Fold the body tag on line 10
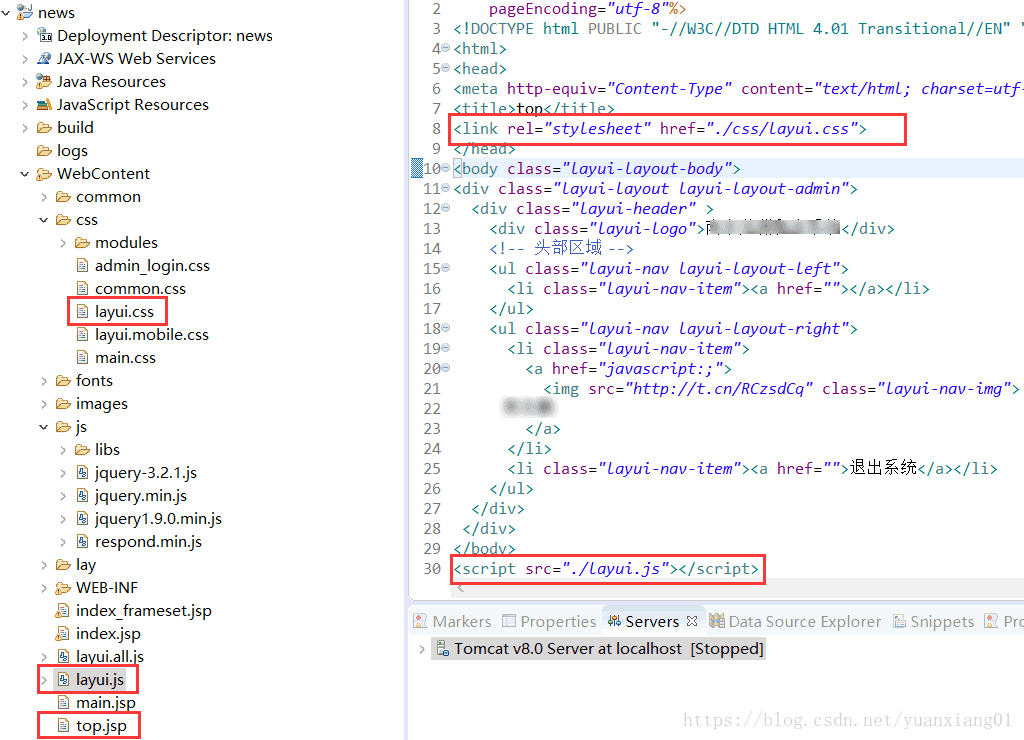 [x=445, y=169]
